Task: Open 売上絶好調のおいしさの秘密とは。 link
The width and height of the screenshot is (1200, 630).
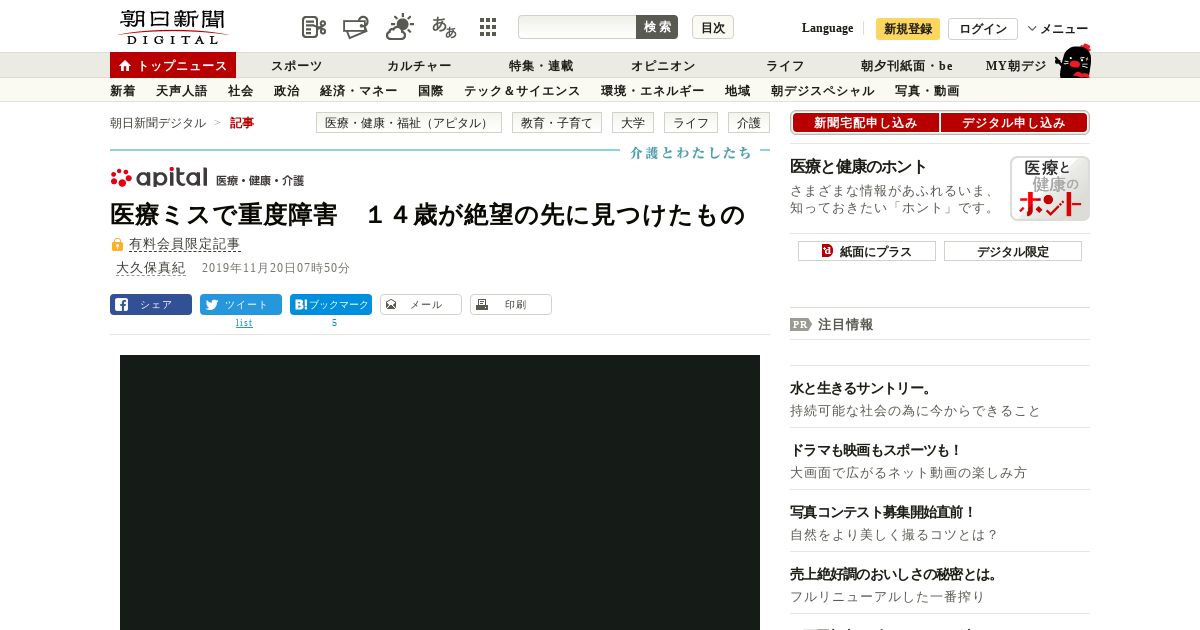Action: point(894,574)
